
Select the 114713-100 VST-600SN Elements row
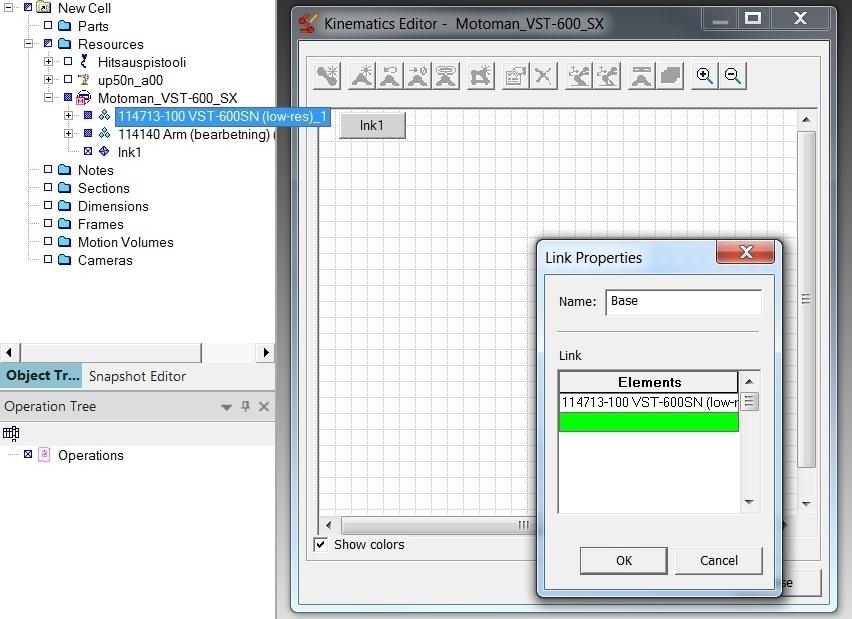(x=649, y=402)
